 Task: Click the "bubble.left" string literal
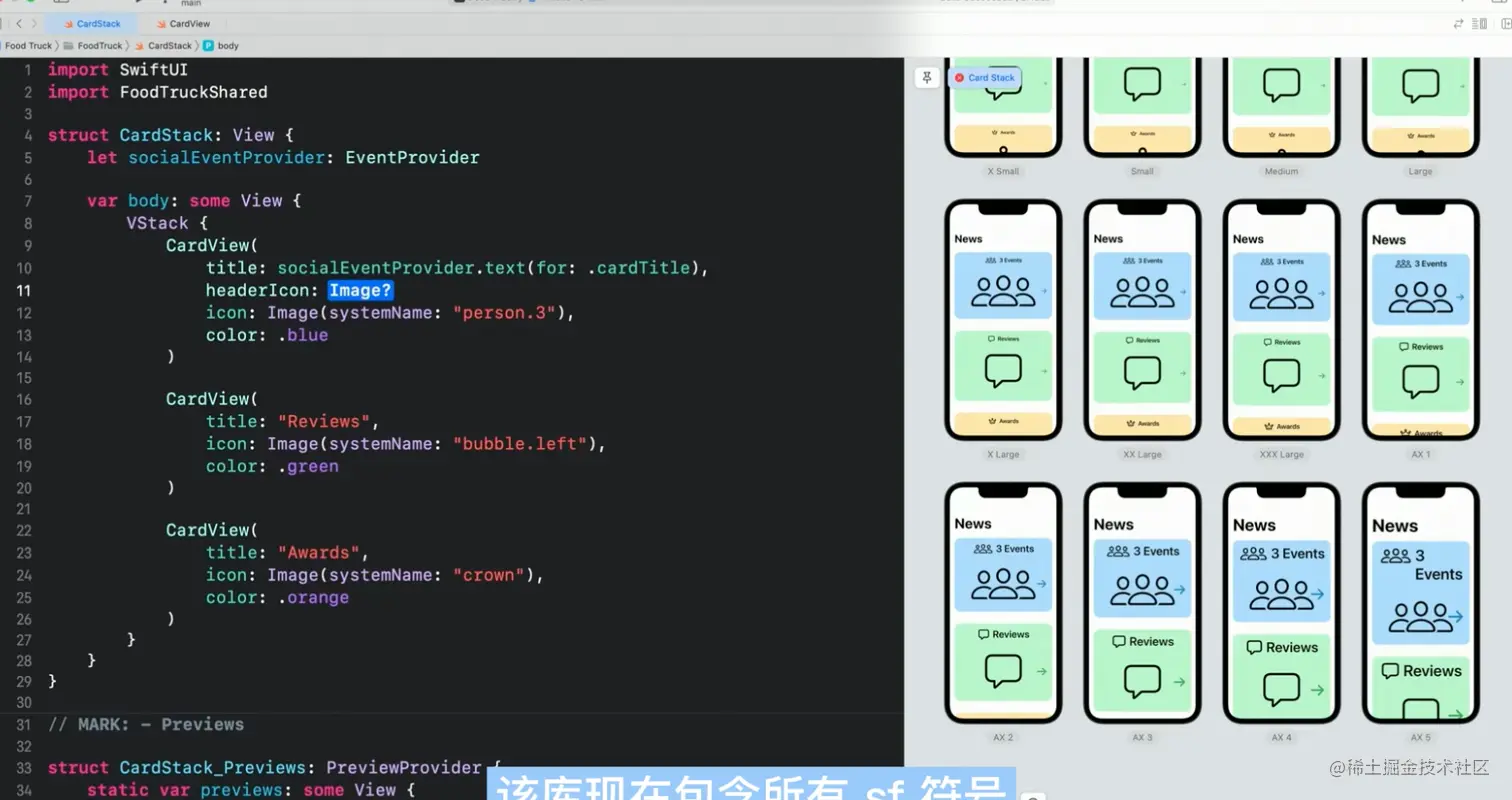pos(521,443)
